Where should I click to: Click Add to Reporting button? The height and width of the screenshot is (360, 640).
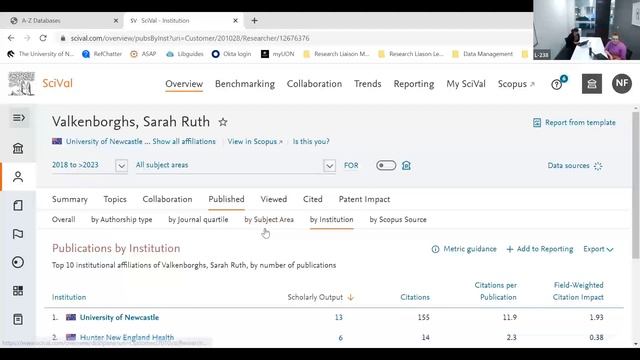[x=540, y=249]
